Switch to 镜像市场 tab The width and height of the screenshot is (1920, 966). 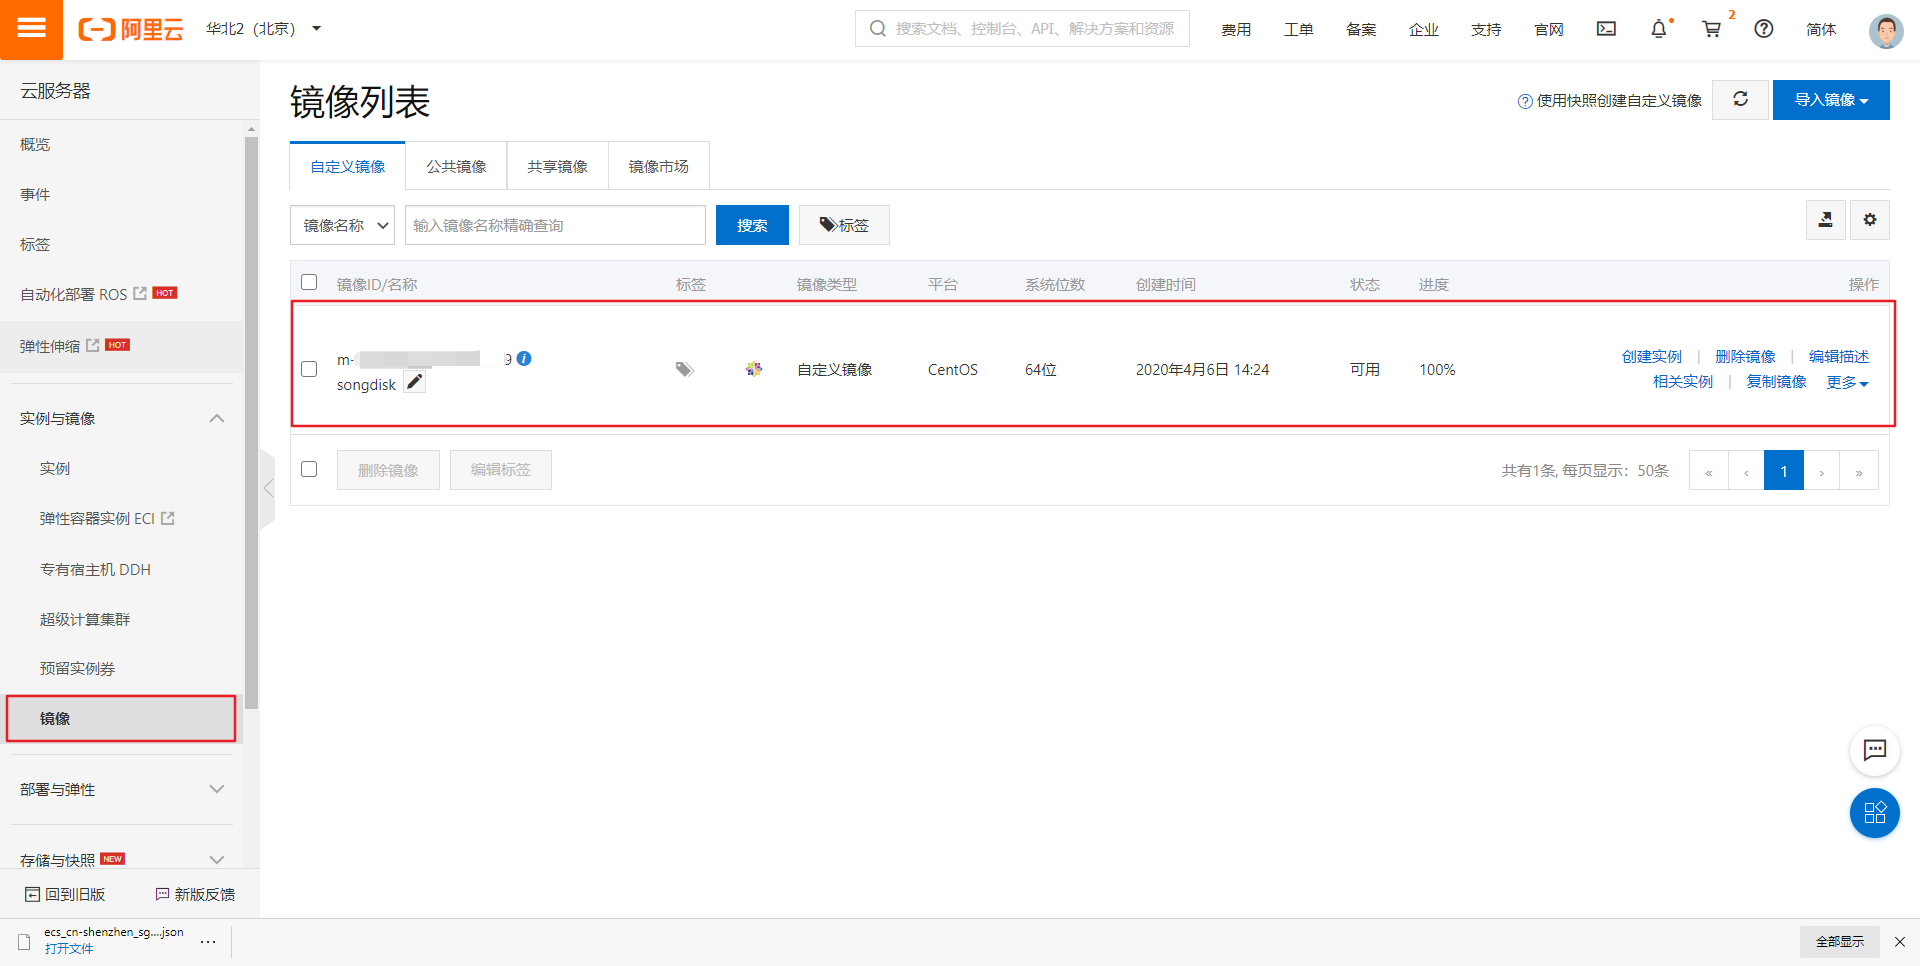point(658,166)
